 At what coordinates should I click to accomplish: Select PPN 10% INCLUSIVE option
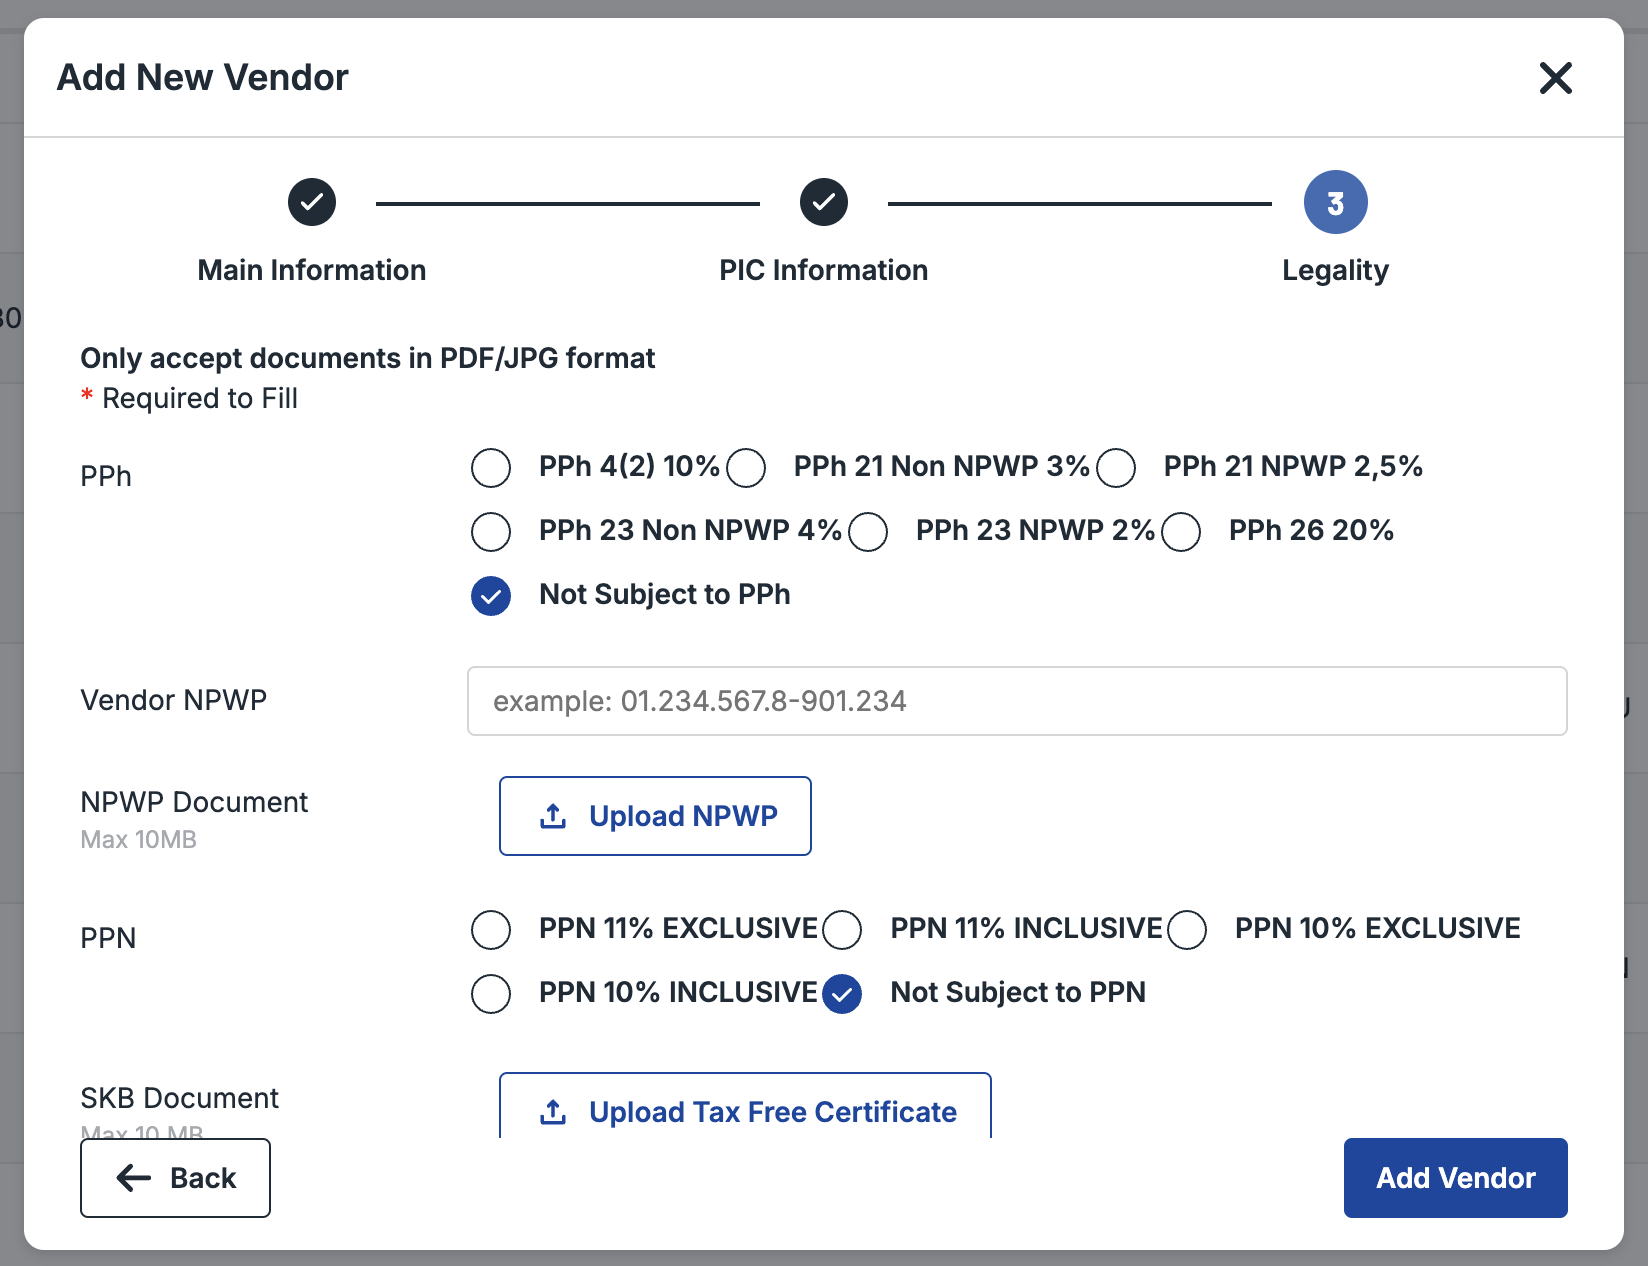pyautogui.click(x=490, y=993)
